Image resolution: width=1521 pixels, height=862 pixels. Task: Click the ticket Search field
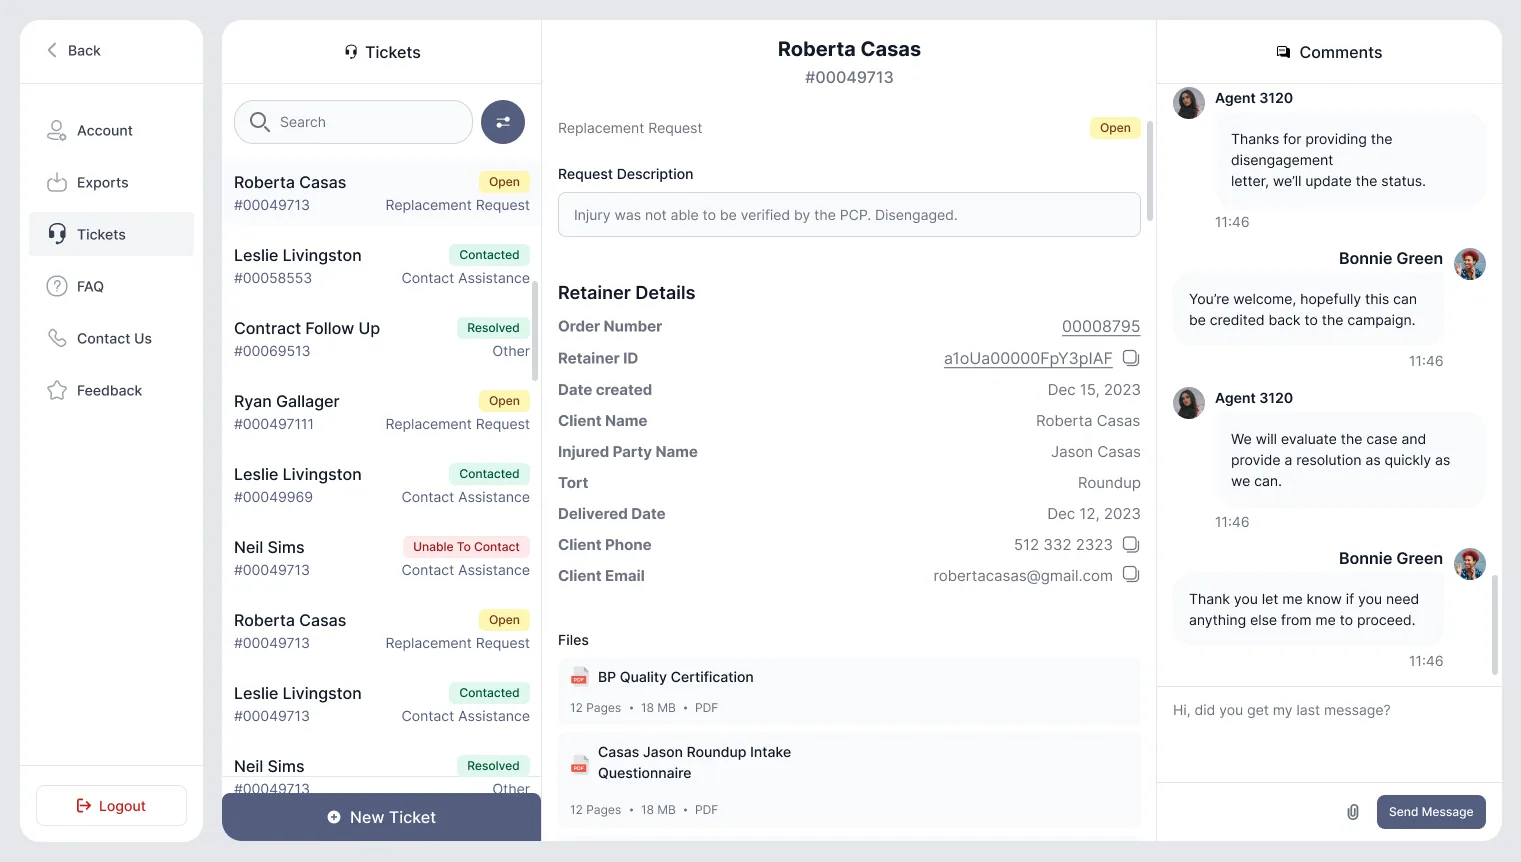point(353,122)
